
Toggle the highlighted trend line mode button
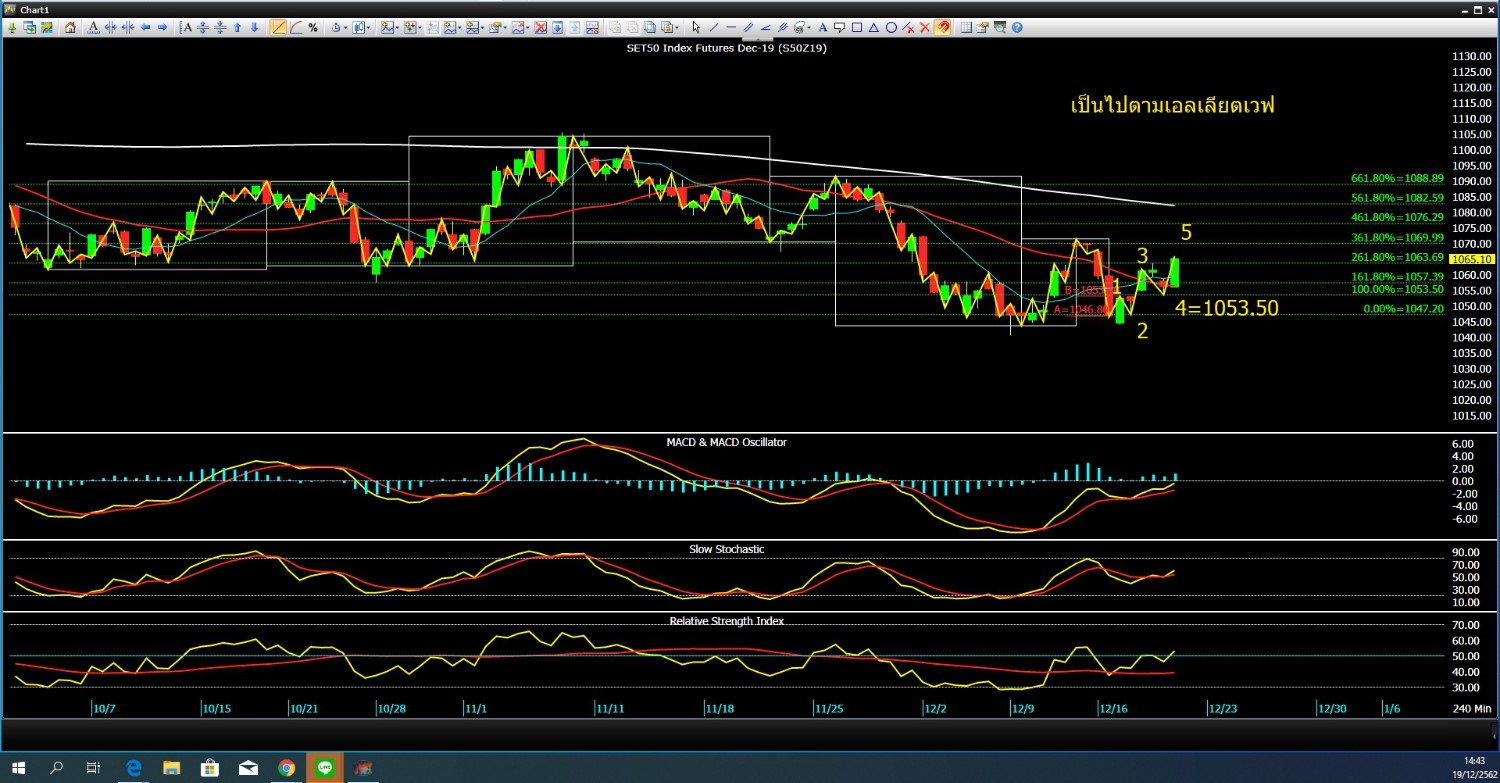point(278,28)
